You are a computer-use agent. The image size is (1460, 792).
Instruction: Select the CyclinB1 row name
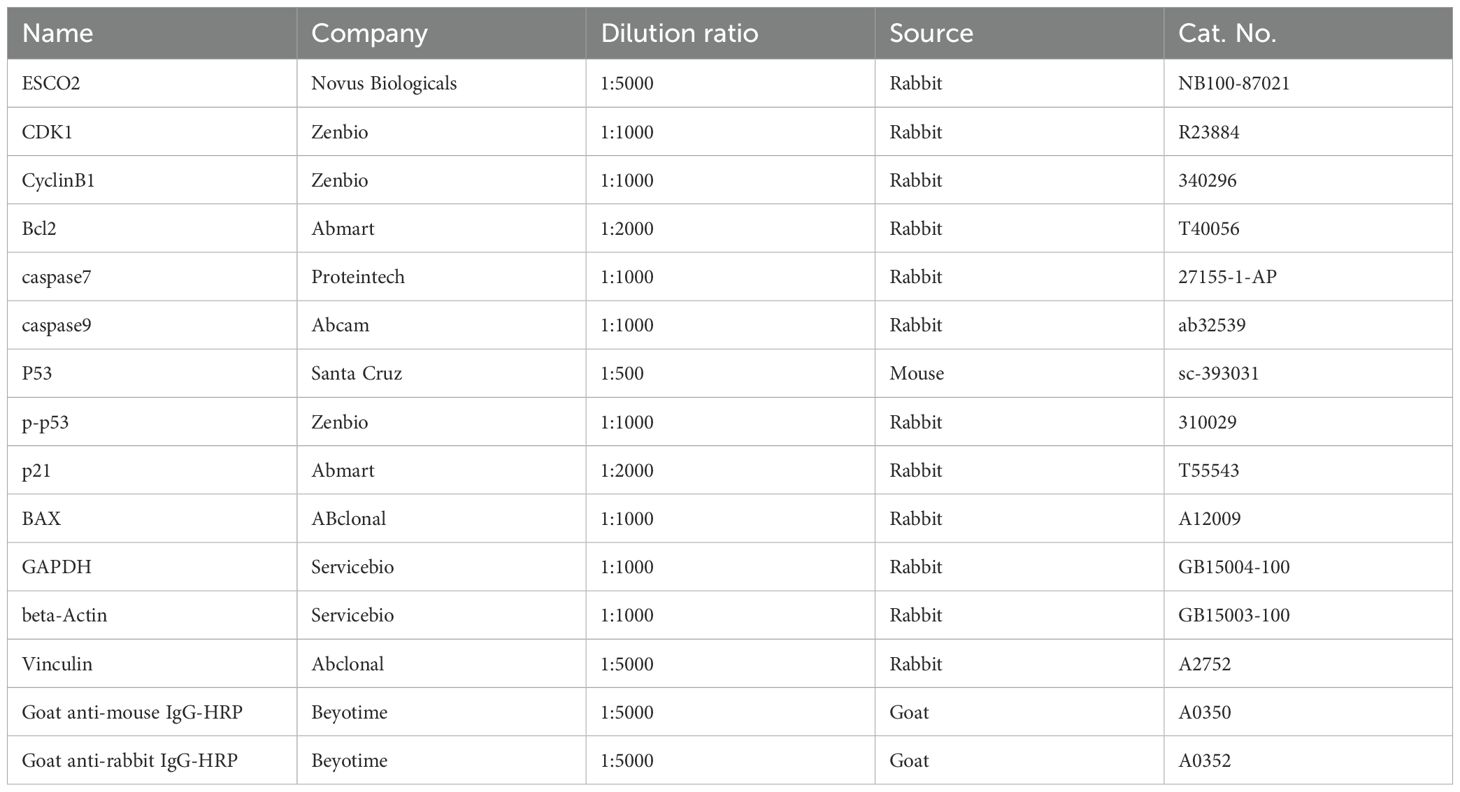59,181
